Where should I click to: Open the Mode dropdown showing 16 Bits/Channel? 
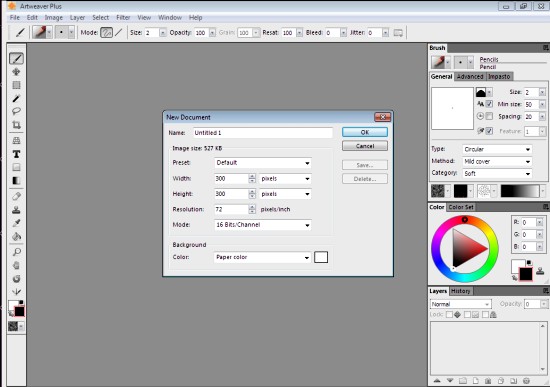pos(262,225)
